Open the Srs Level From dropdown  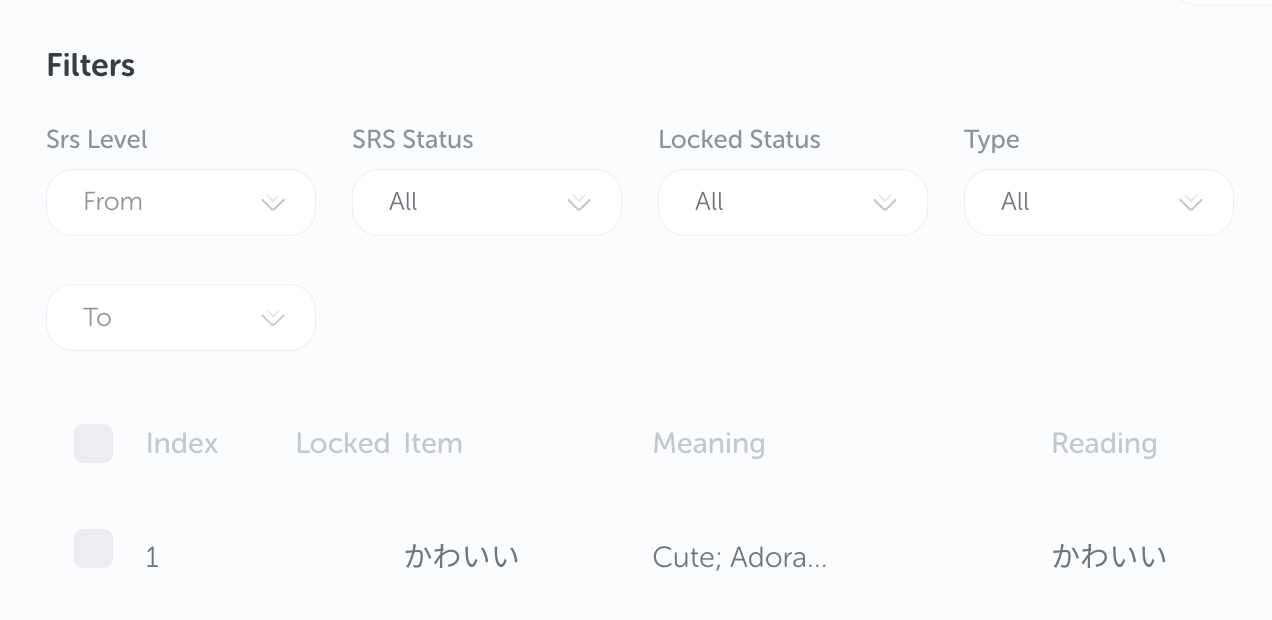pos(180,202)
